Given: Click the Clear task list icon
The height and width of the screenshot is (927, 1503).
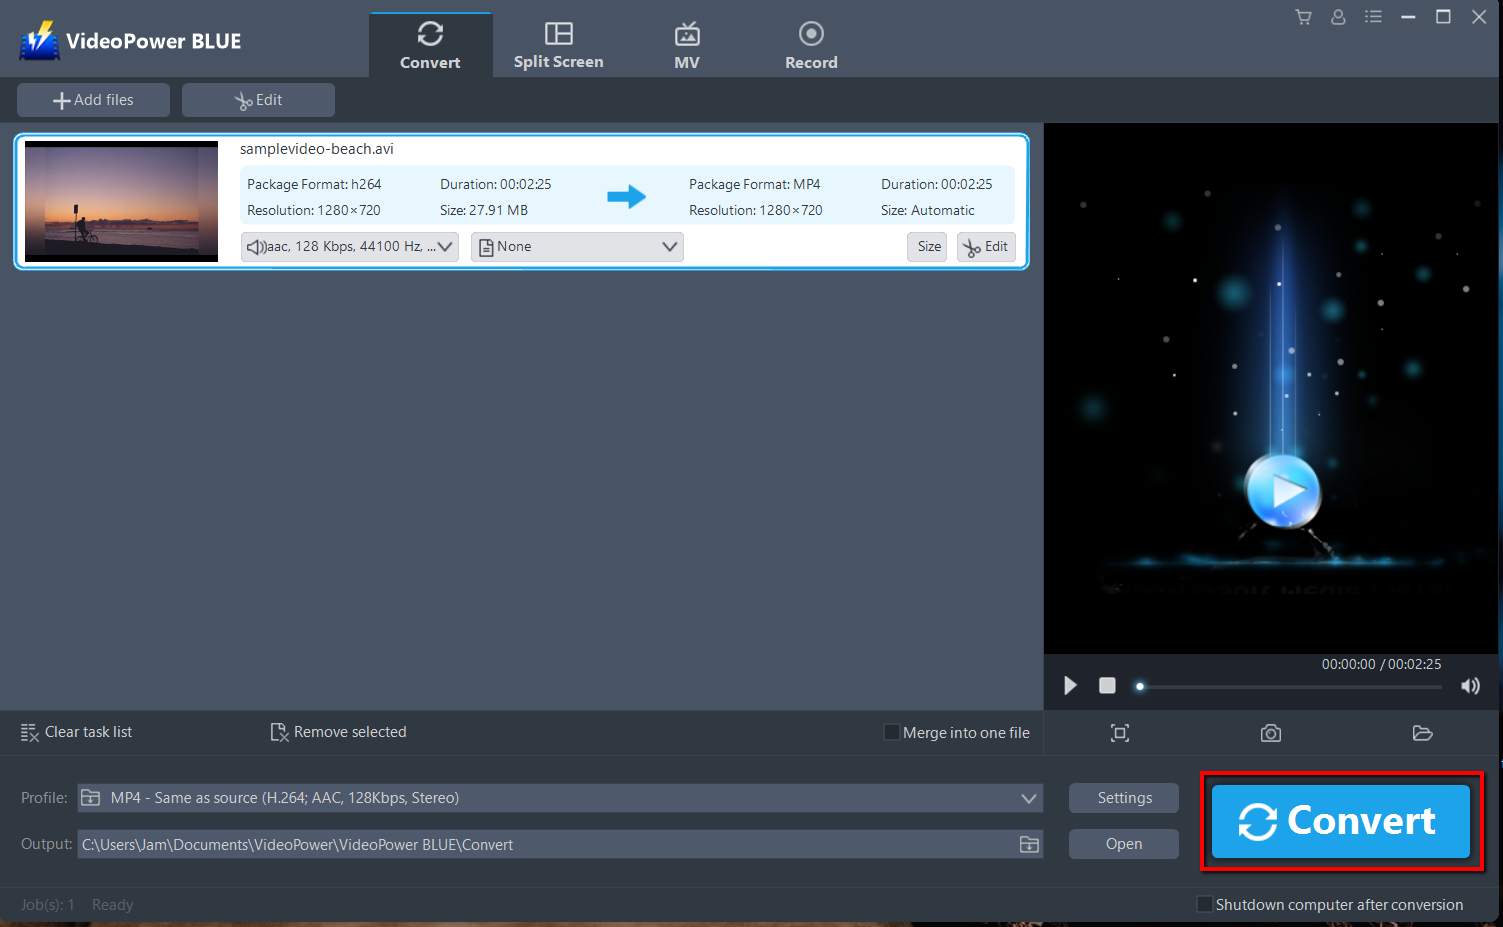Looking at the screenshot, I should click(30, 731).
